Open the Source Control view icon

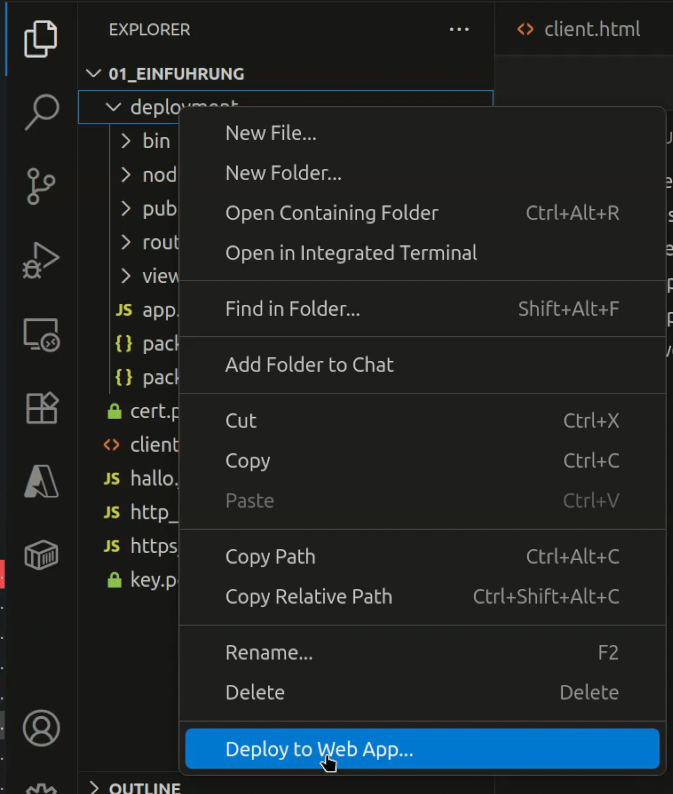41,186
